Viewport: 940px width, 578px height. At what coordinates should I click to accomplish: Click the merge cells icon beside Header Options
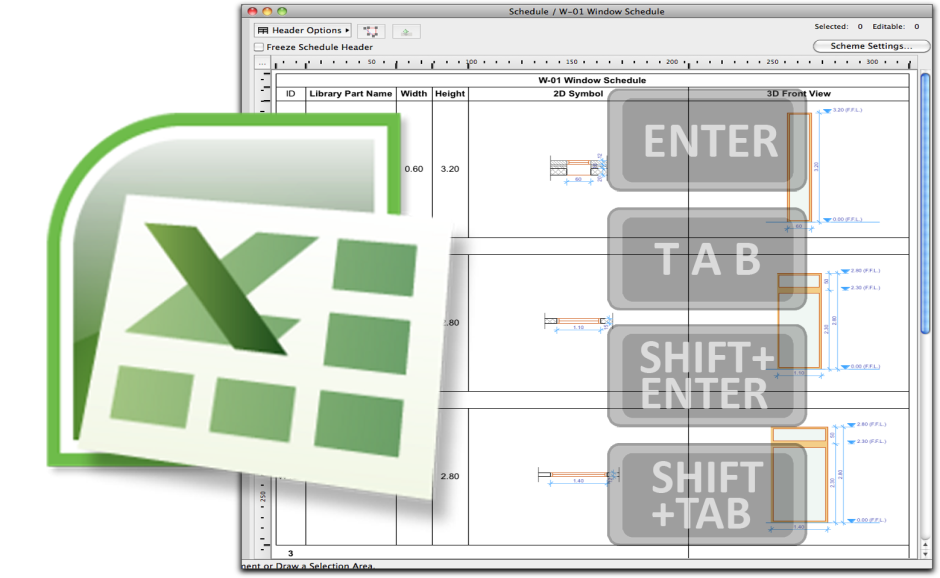(371, 31)
